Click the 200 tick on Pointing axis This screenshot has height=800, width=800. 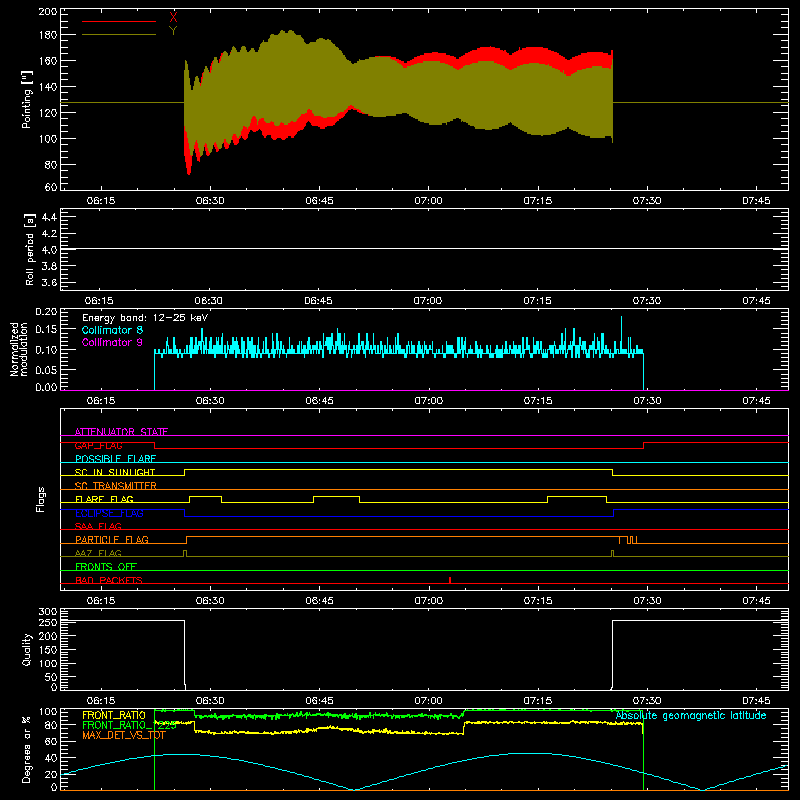tap(47, 11)
